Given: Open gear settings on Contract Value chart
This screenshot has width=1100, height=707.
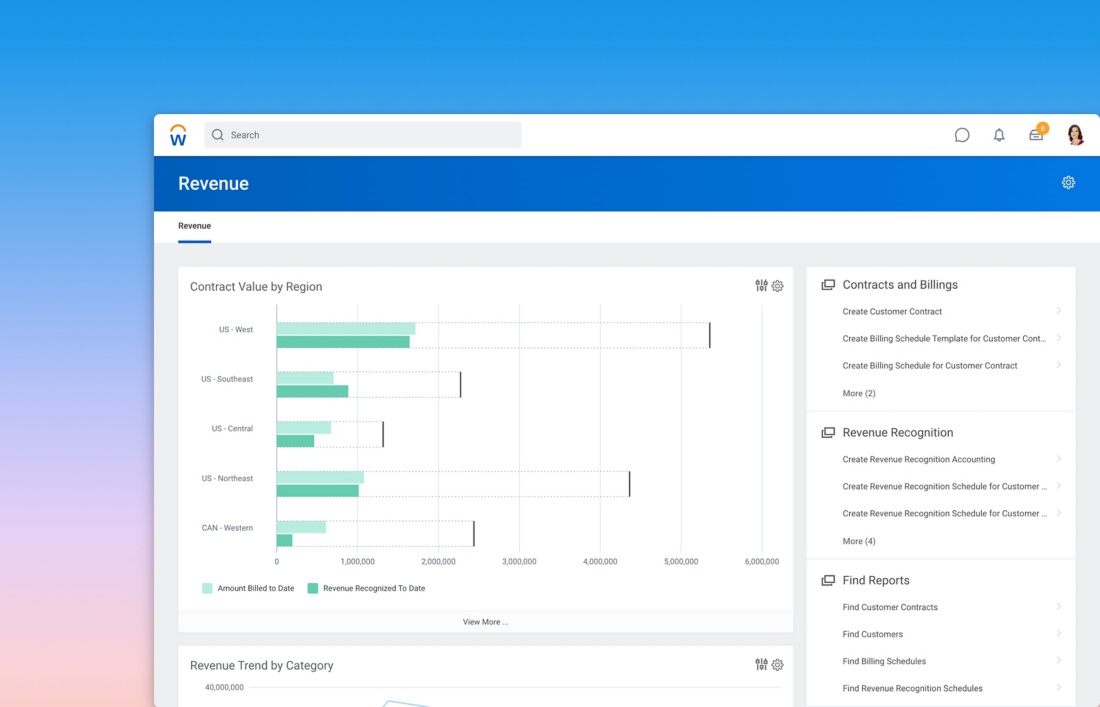Looking at the screenshot, I should (x=778, y=286).
